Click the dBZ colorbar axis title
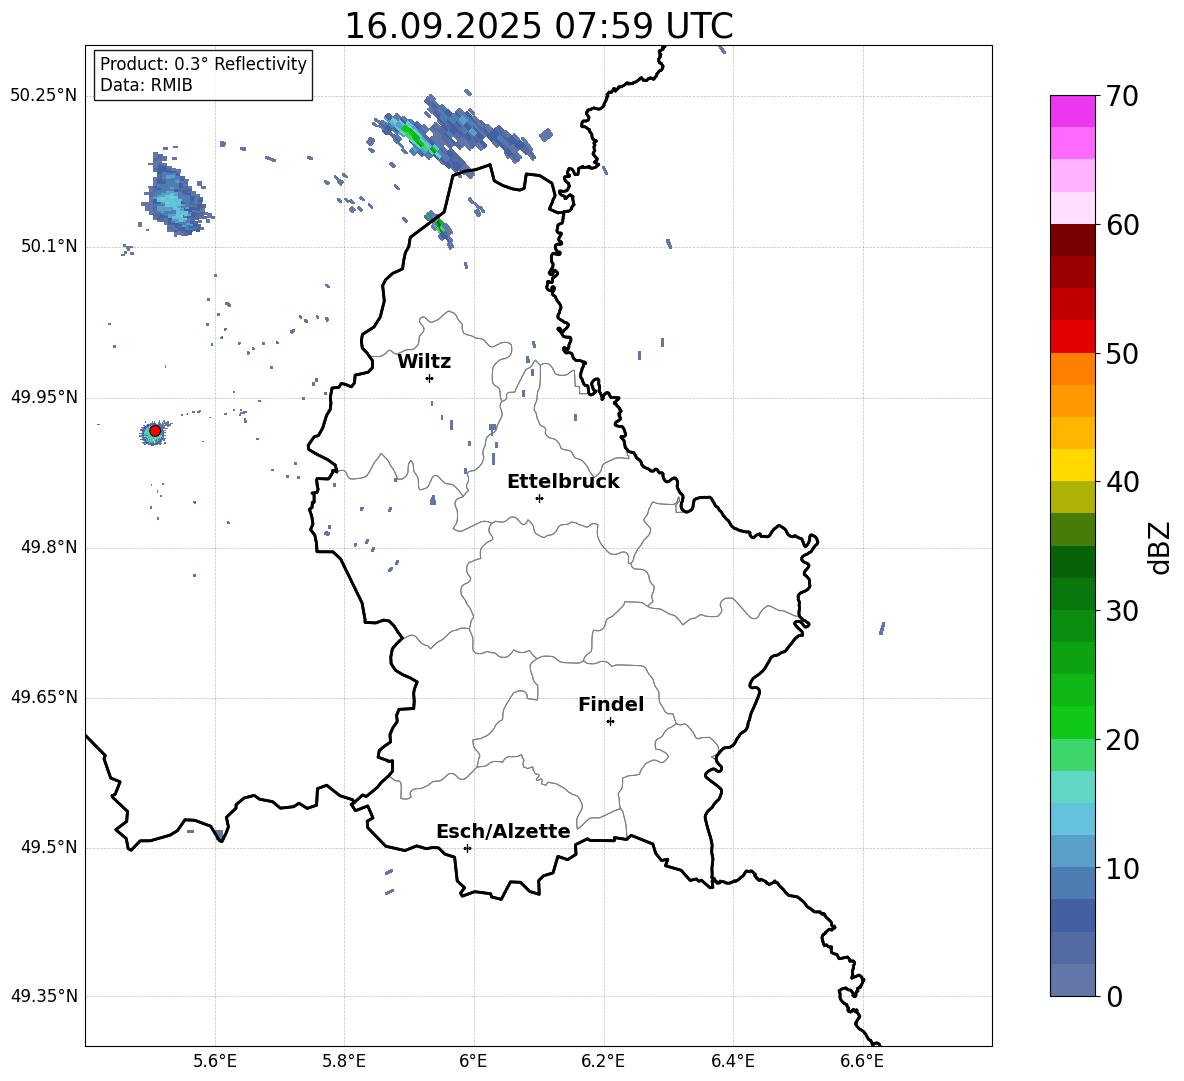This screenshot has width=1184, height=1081. tap(1159, 547)
